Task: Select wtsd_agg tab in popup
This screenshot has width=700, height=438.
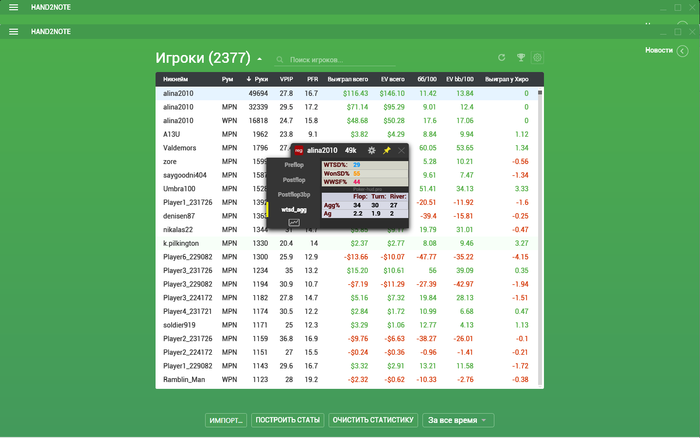Action: pos(294,209)
